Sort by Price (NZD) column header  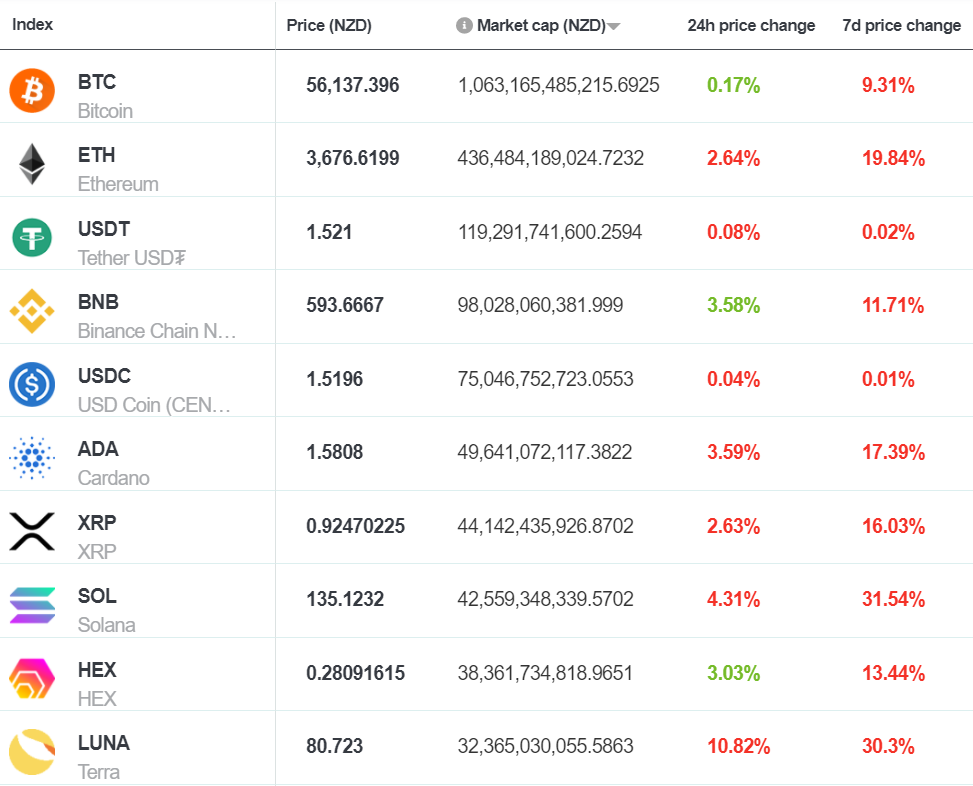329,25
